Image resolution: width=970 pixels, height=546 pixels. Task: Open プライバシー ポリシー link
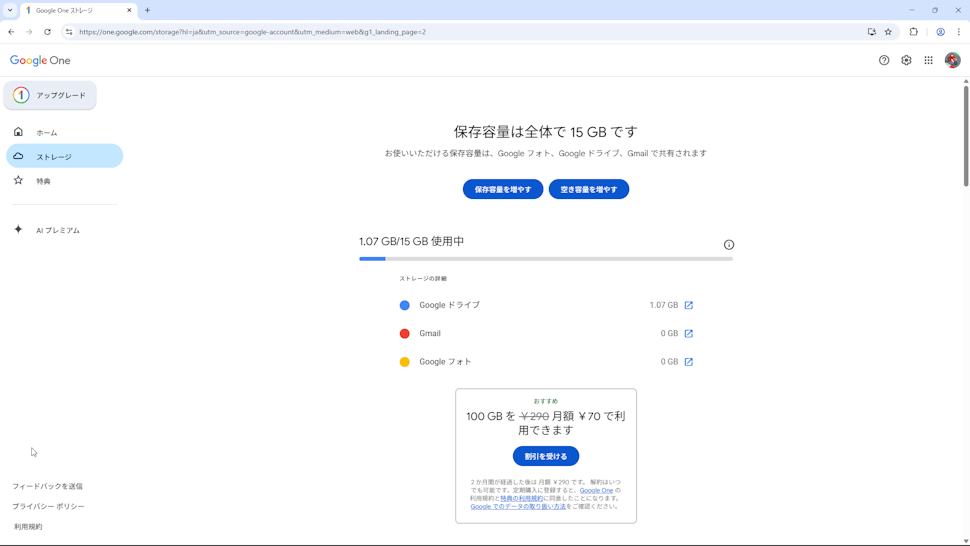click(48, 506)
